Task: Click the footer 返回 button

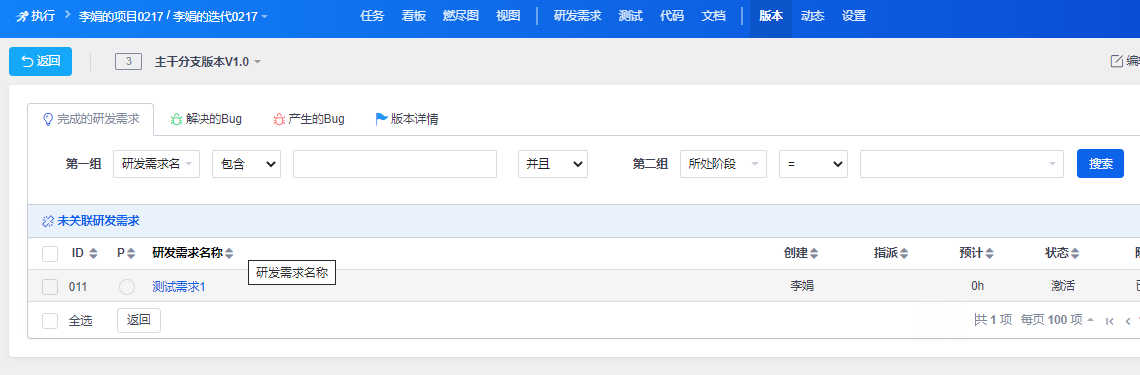Action: pyautogui.click(x=139, y=320)
